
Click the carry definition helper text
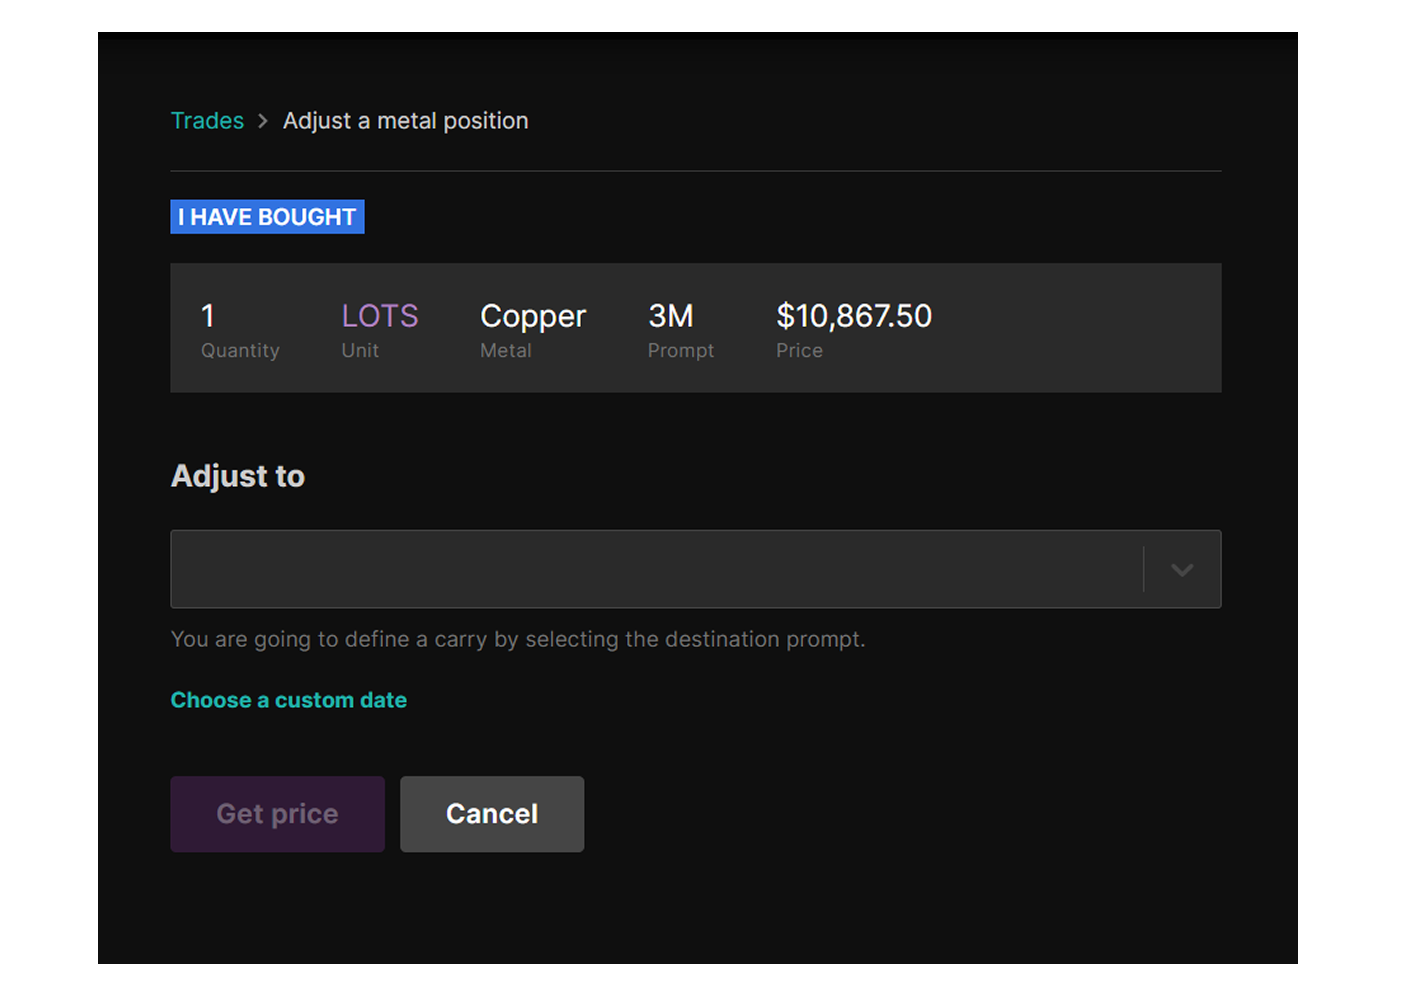pos(518,639)
